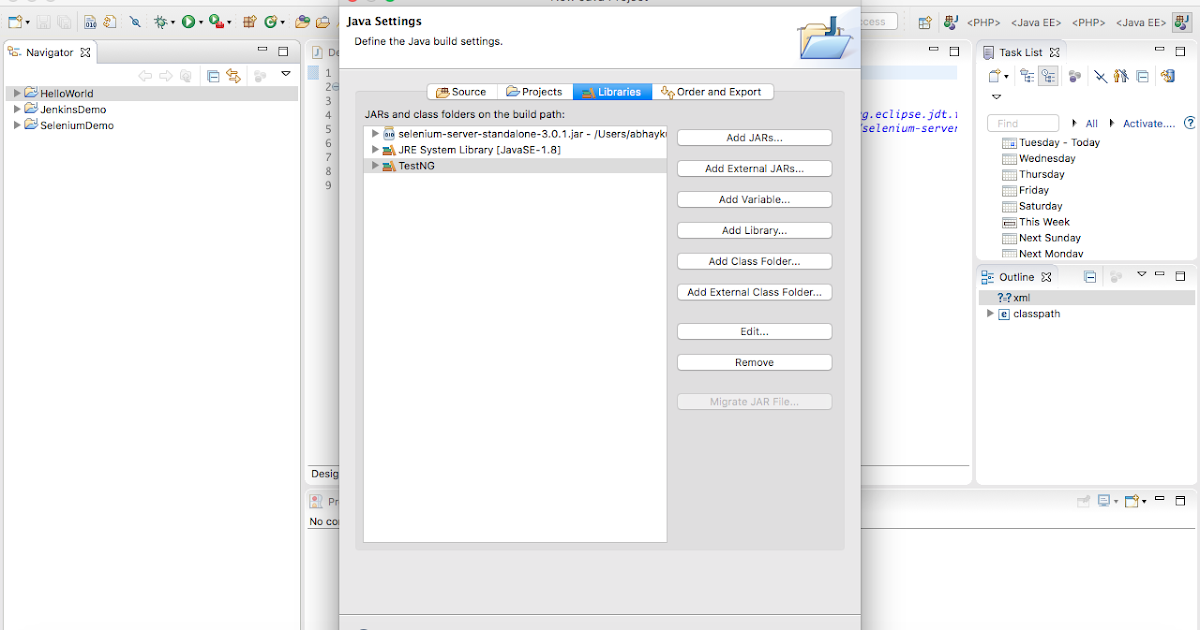Viewport: 1200px width, 630px height.
Task: Open a perspective with the perspective icon
Action: click(x=924, y=21)
